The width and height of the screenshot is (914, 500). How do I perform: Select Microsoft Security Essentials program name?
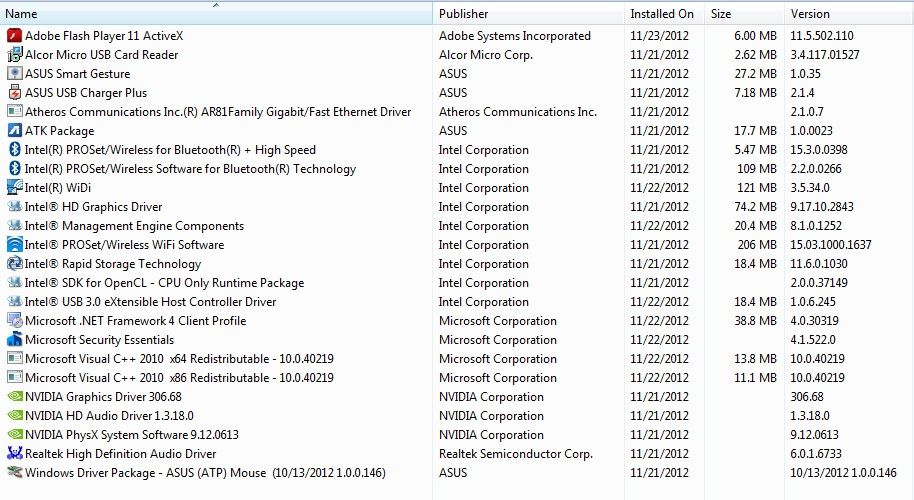[100, 340]
